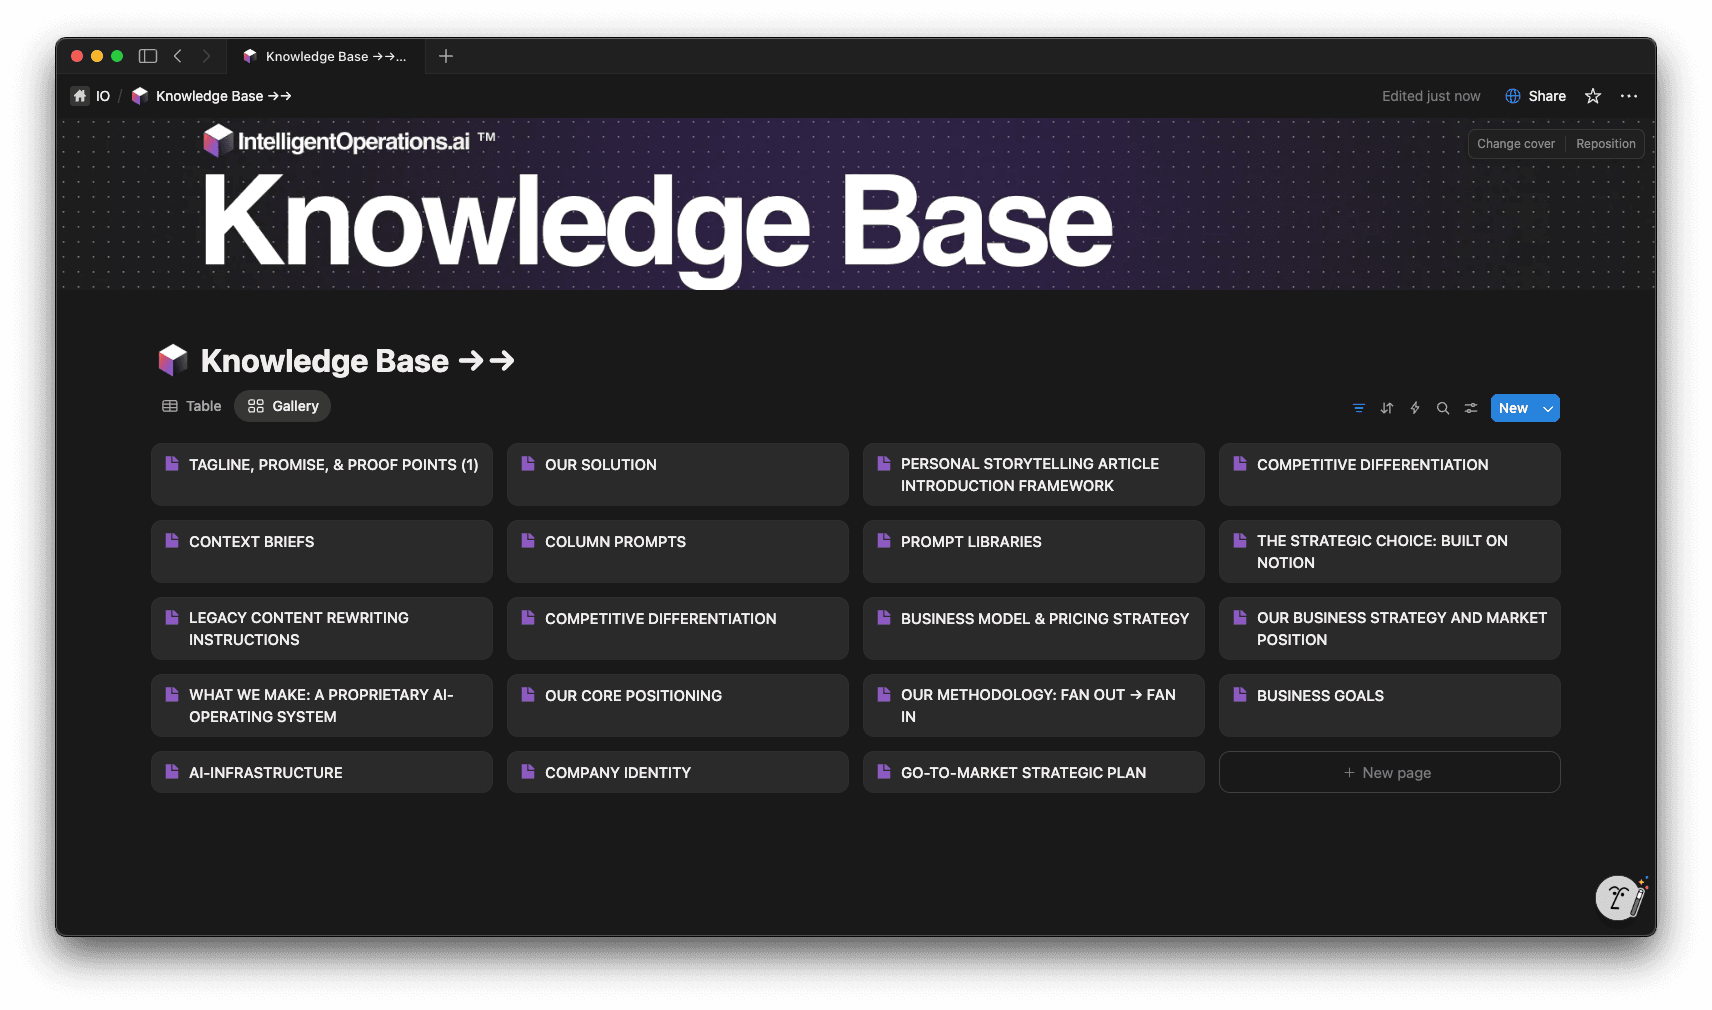Open the BUSINESS GOALS page card

(x=1389, y=705)
